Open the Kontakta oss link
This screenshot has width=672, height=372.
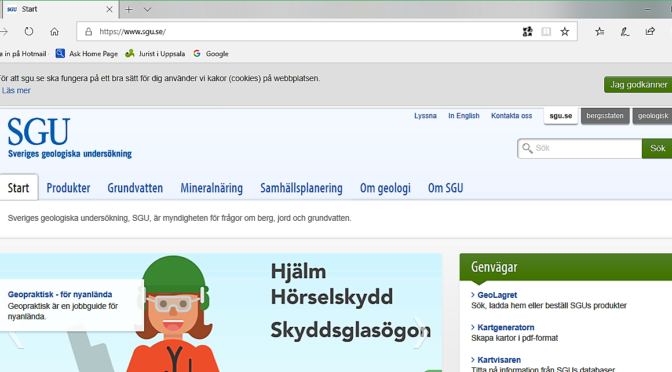click(511, 116)
